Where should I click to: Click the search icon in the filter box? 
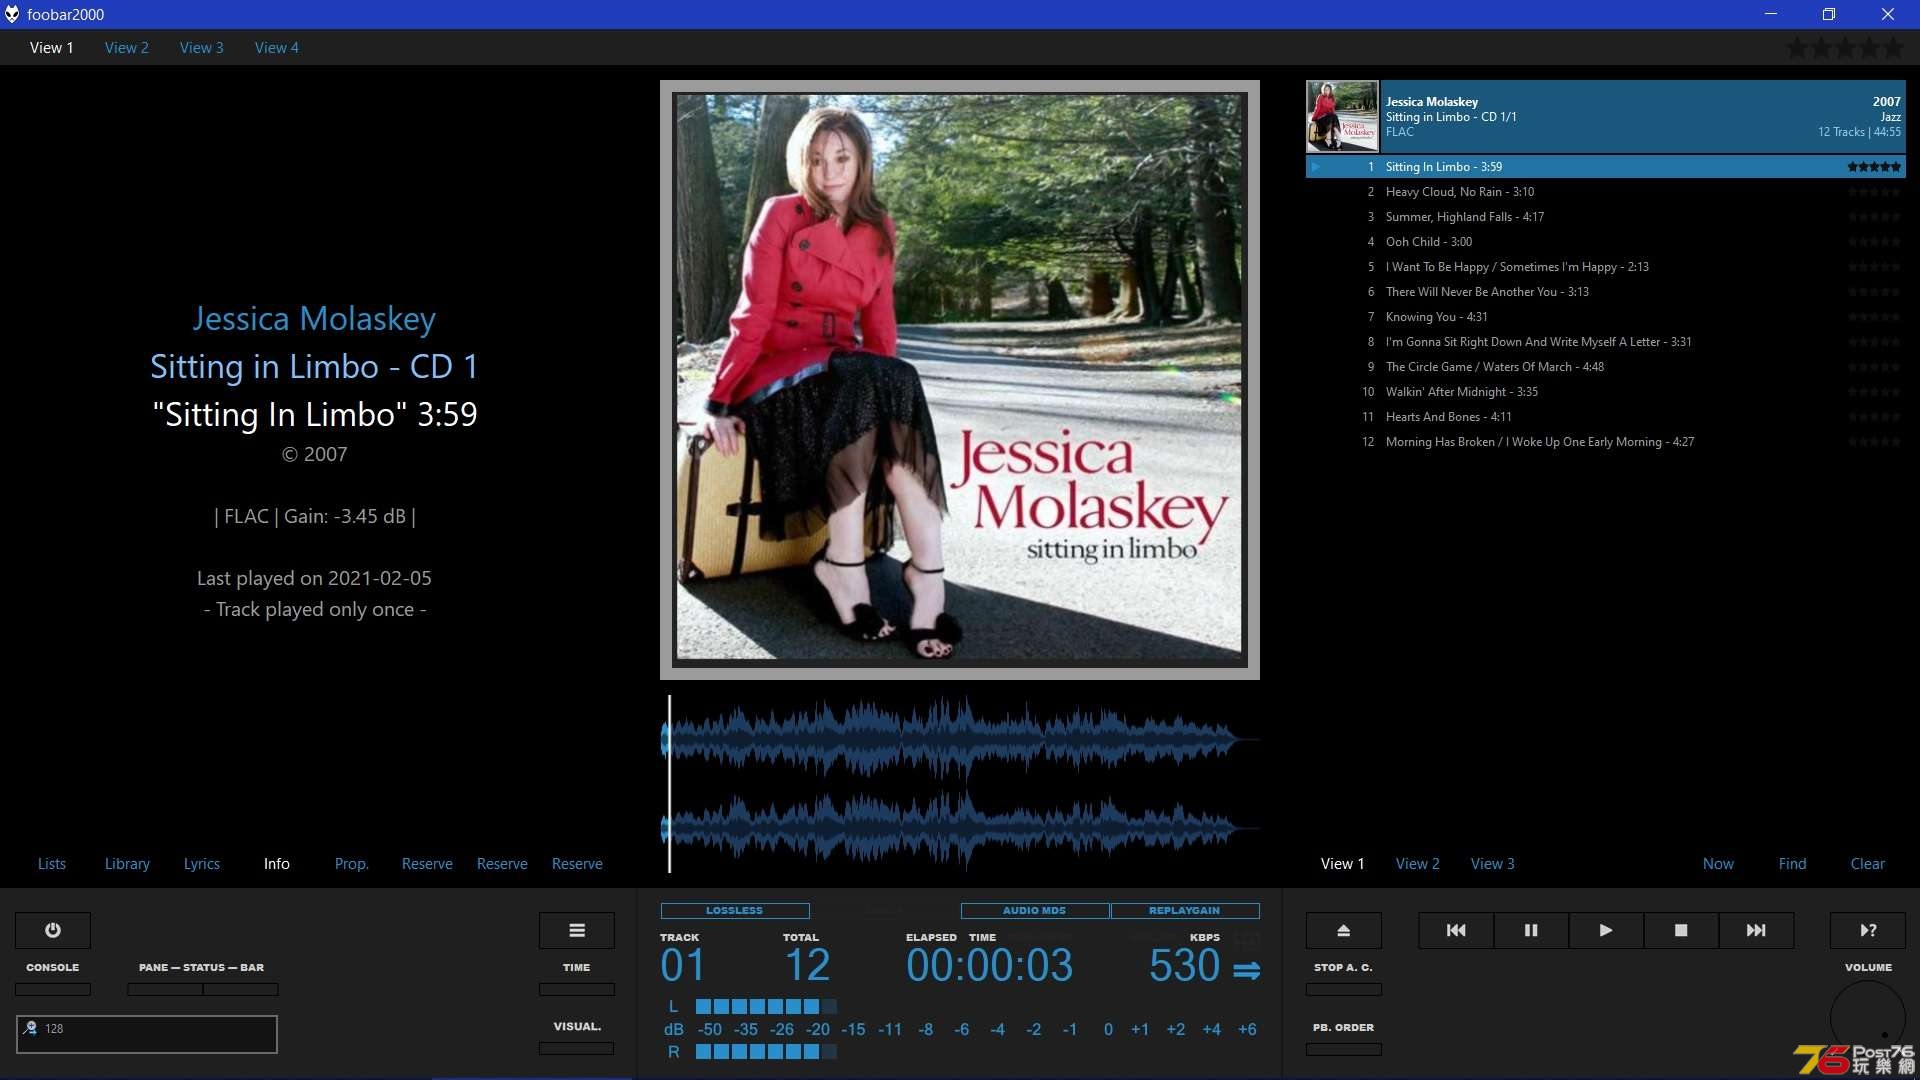point(30,1028)
